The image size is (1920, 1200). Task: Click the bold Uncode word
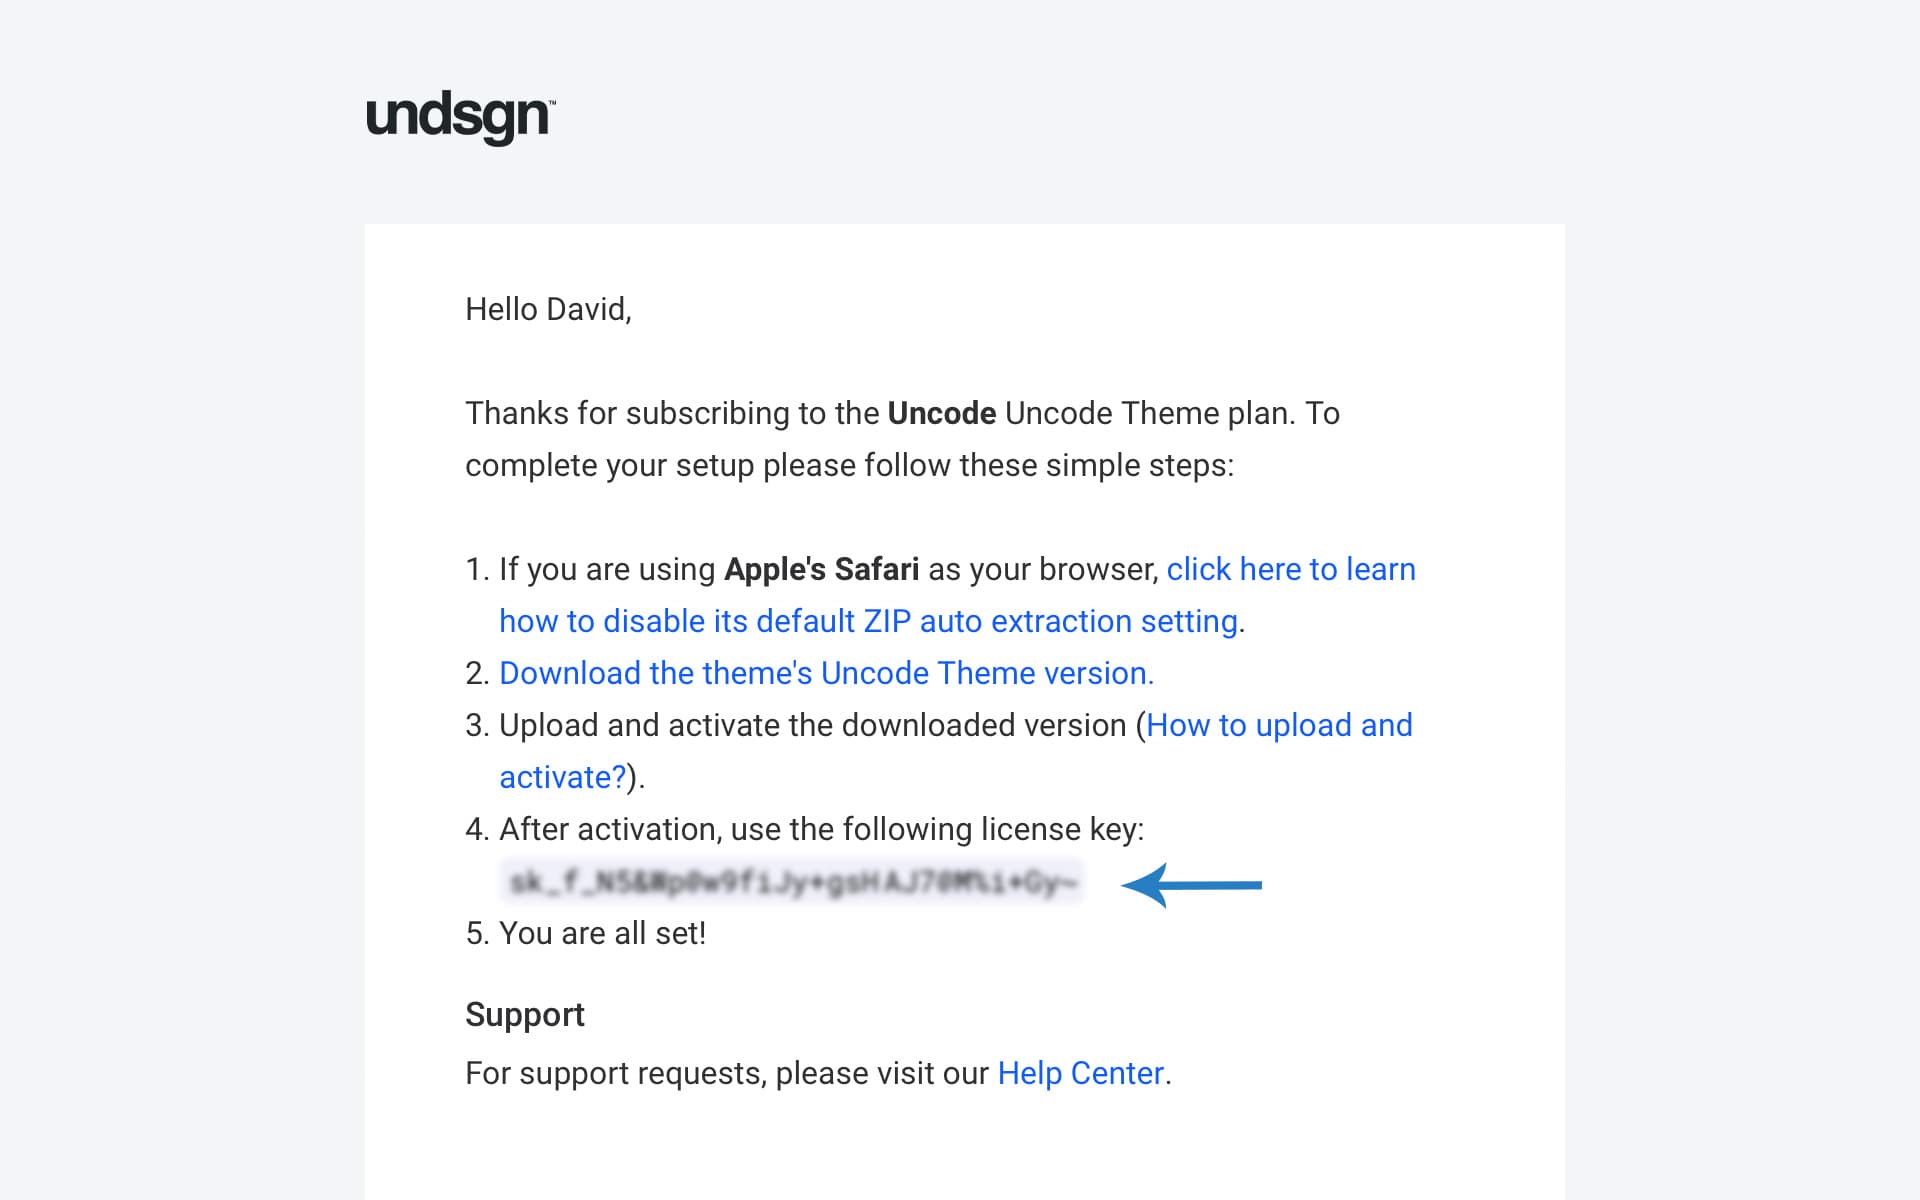tap(941, 413)
